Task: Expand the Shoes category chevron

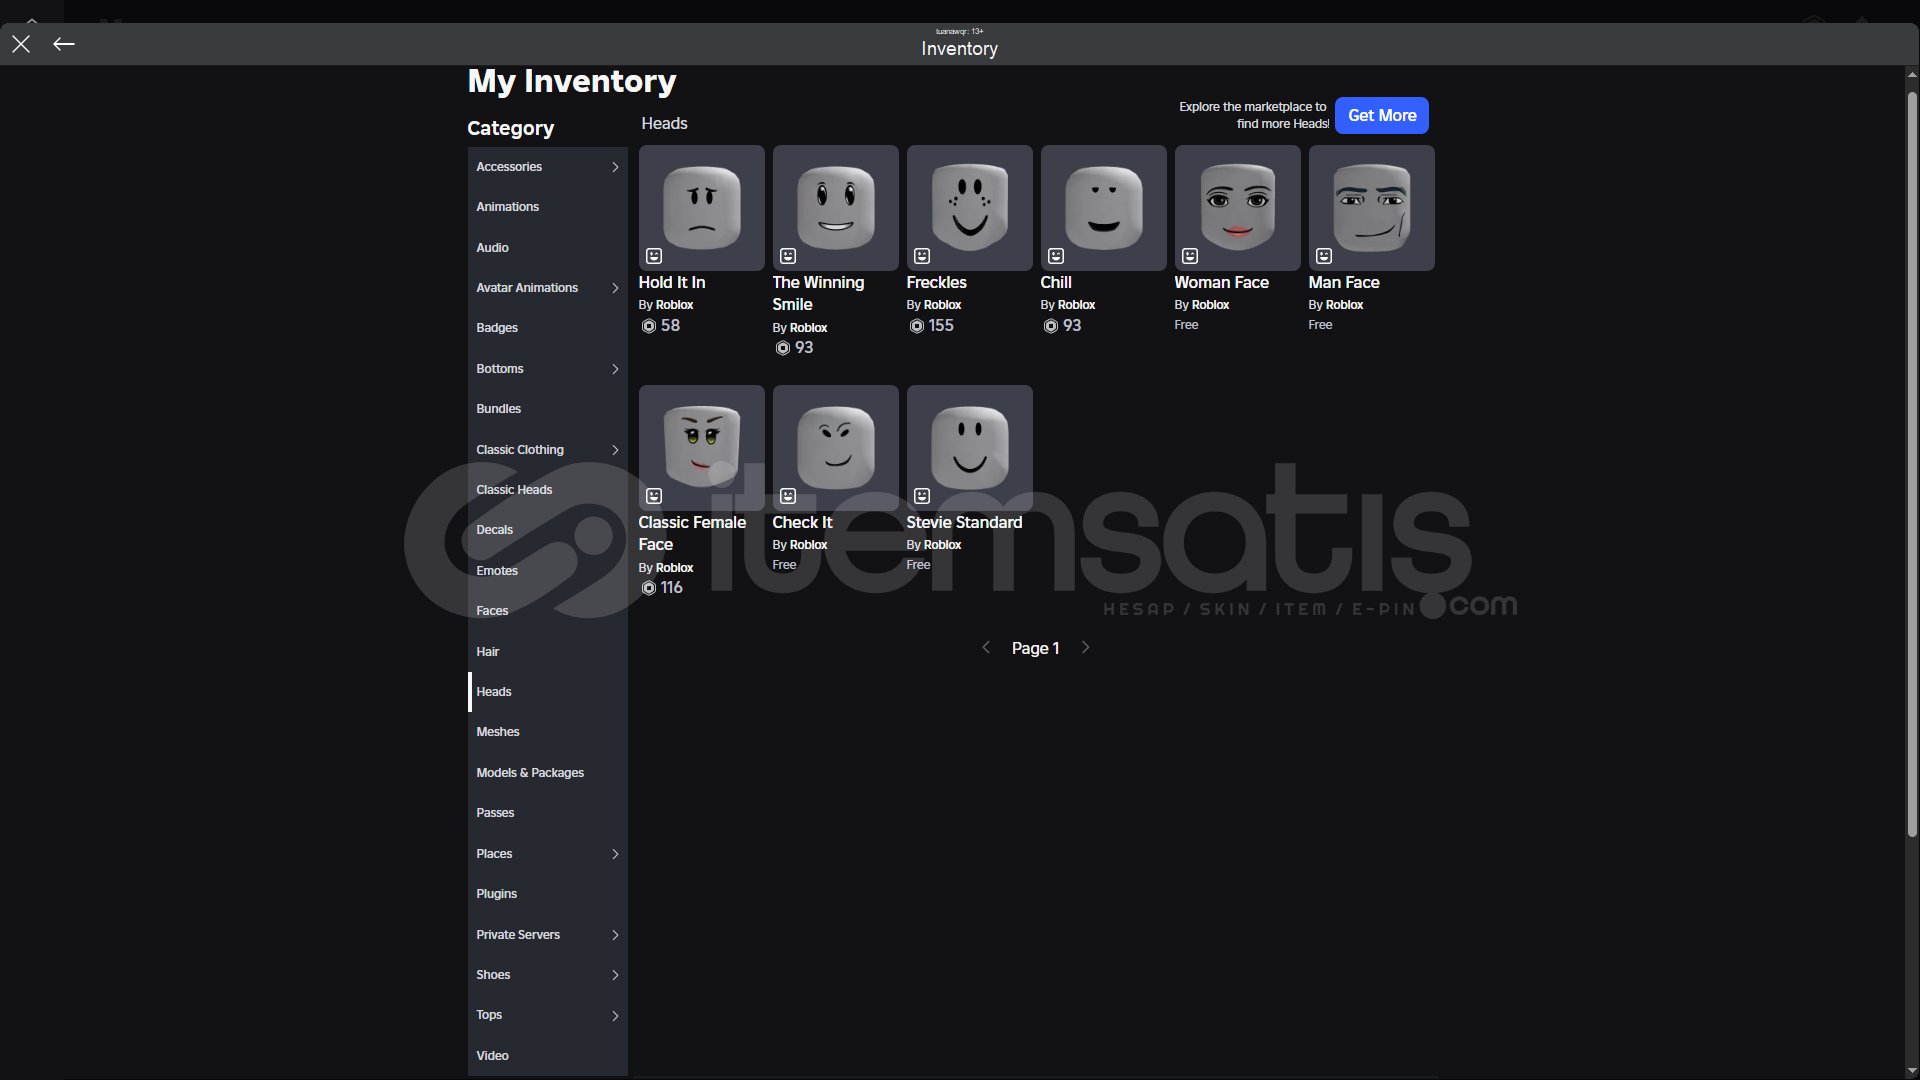Action: point(615,975)
